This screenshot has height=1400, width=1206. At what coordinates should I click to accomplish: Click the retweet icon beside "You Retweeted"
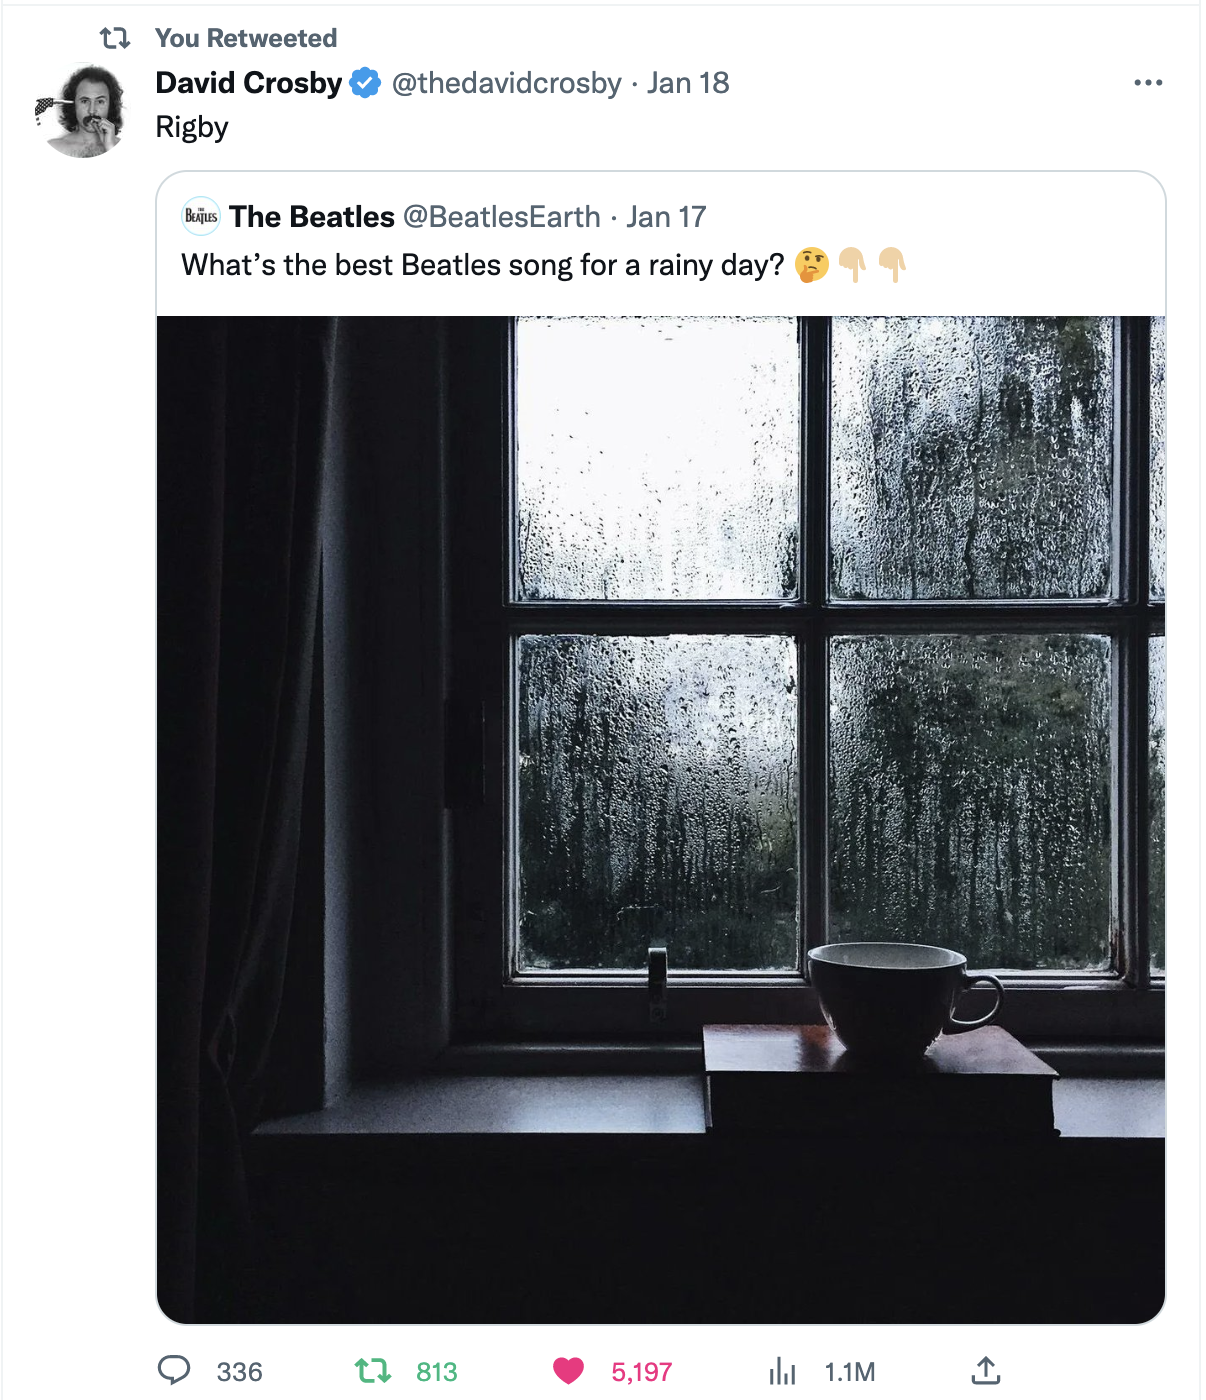coord(115,38)
